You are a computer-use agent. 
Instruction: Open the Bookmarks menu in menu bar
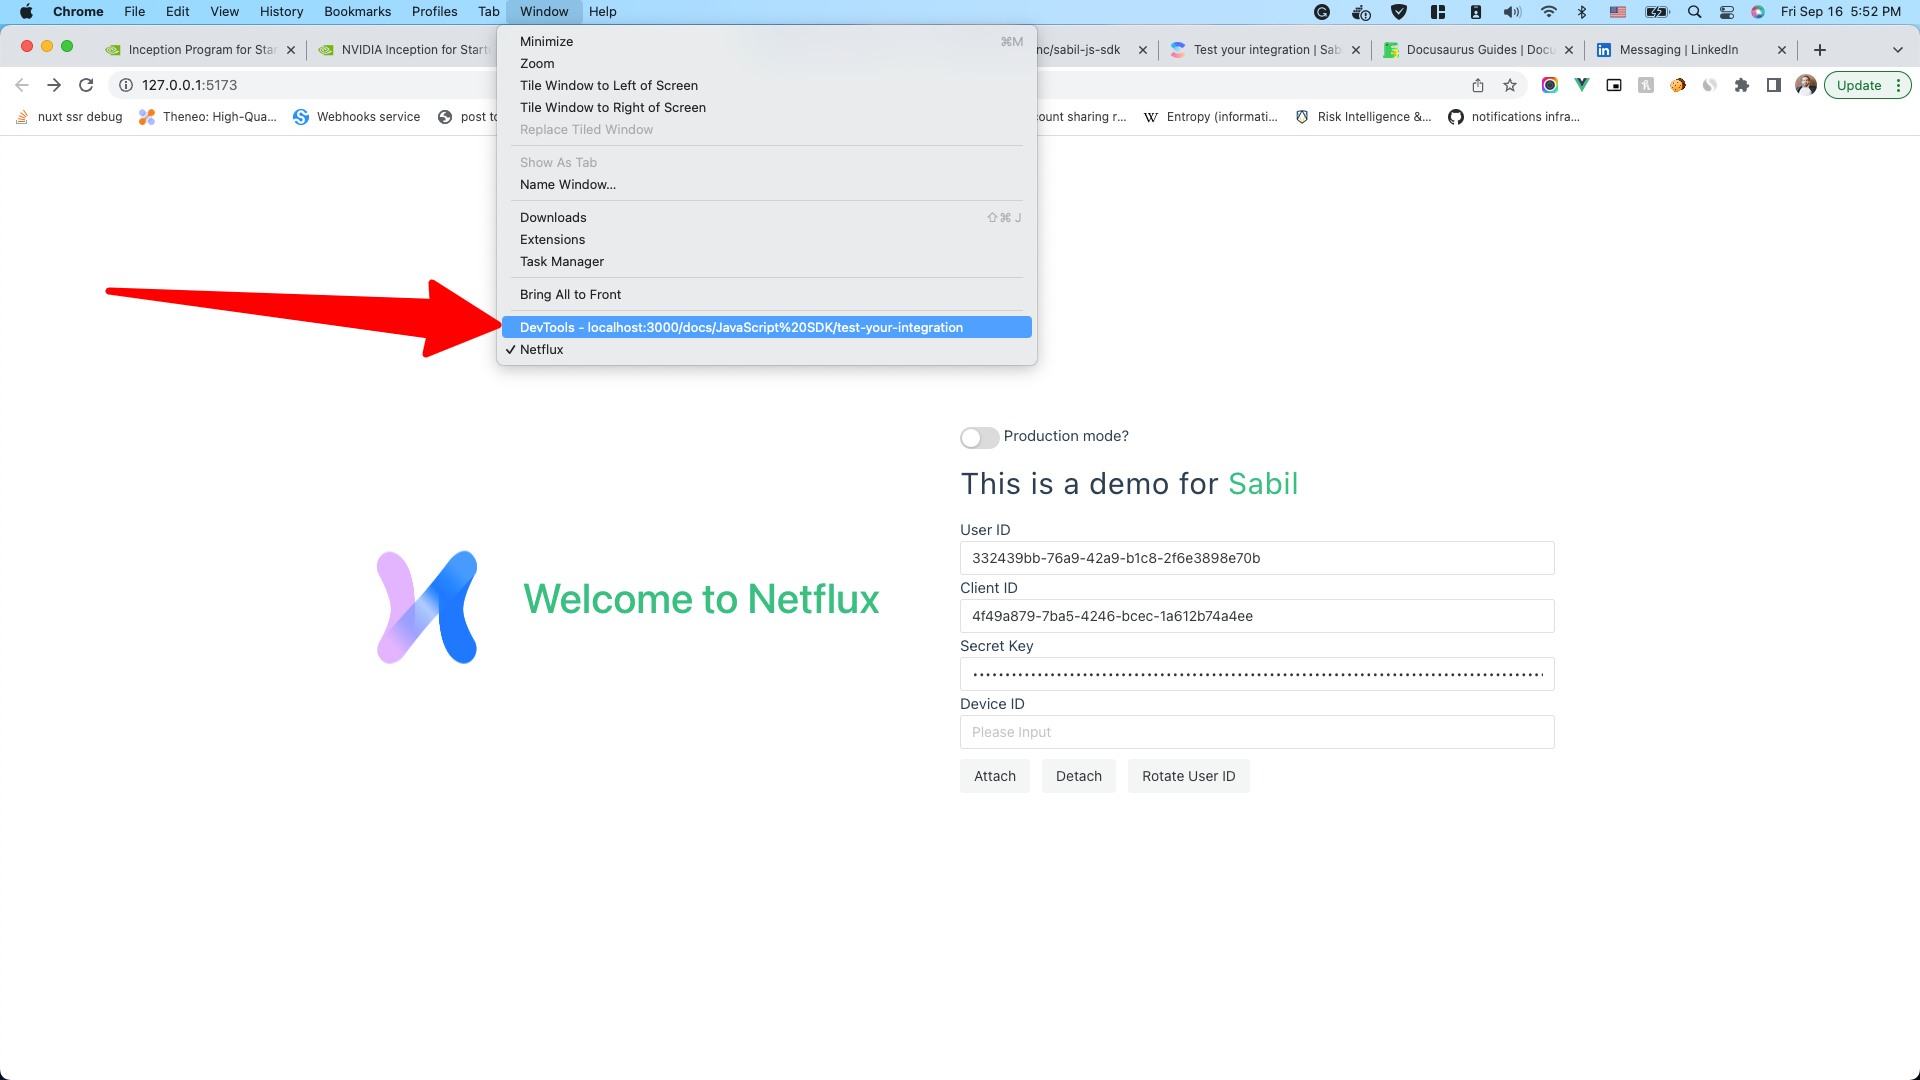click(357, 12)
